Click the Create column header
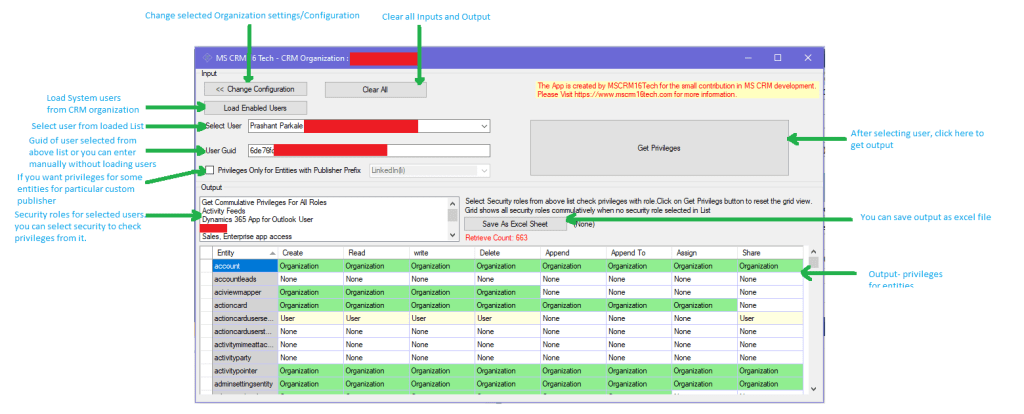This screenshot has width=1024, height=414. pyautogui.click(x=311, y=253)
